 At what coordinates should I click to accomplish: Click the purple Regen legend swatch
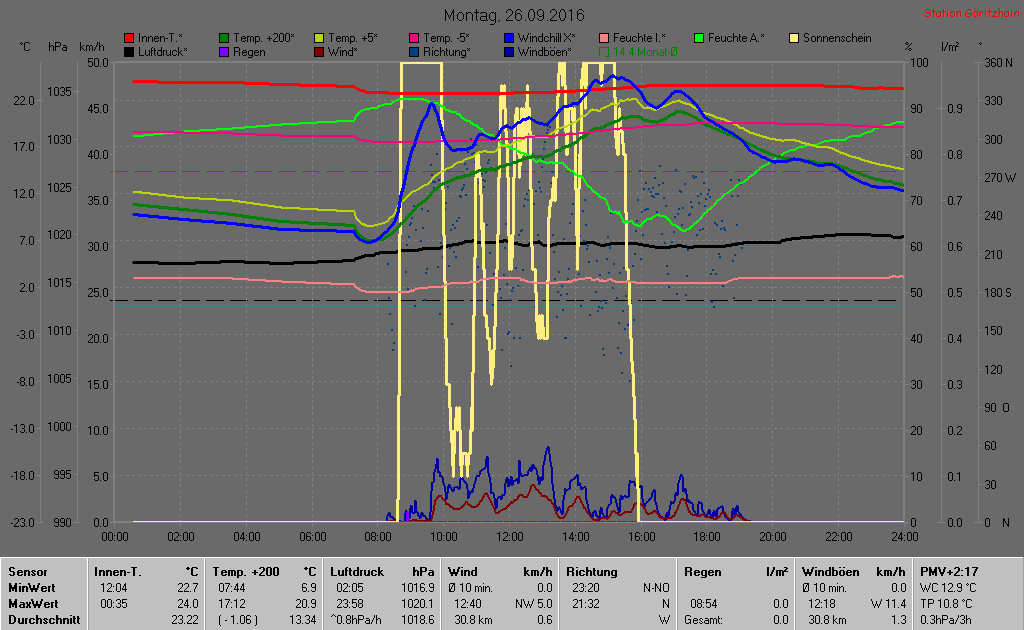224,52
